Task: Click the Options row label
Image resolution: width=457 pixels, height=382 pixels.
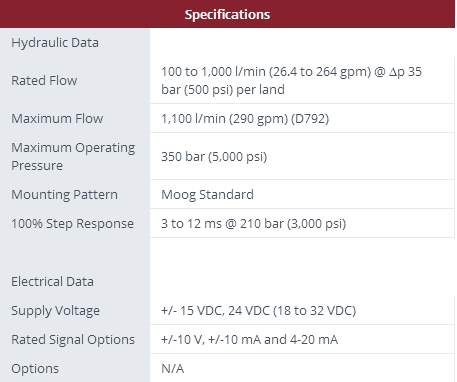Action: pyautogui.click(x=35, y=368)
